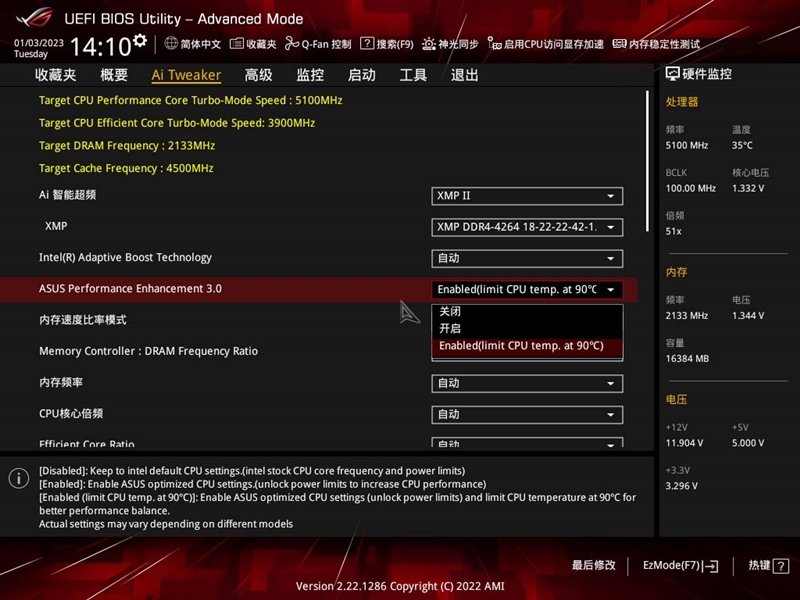The width and height of the screenshot is (800, 600).
Task: Click 启用CPU访问显存加速 icon
Action: coord(494,43)
